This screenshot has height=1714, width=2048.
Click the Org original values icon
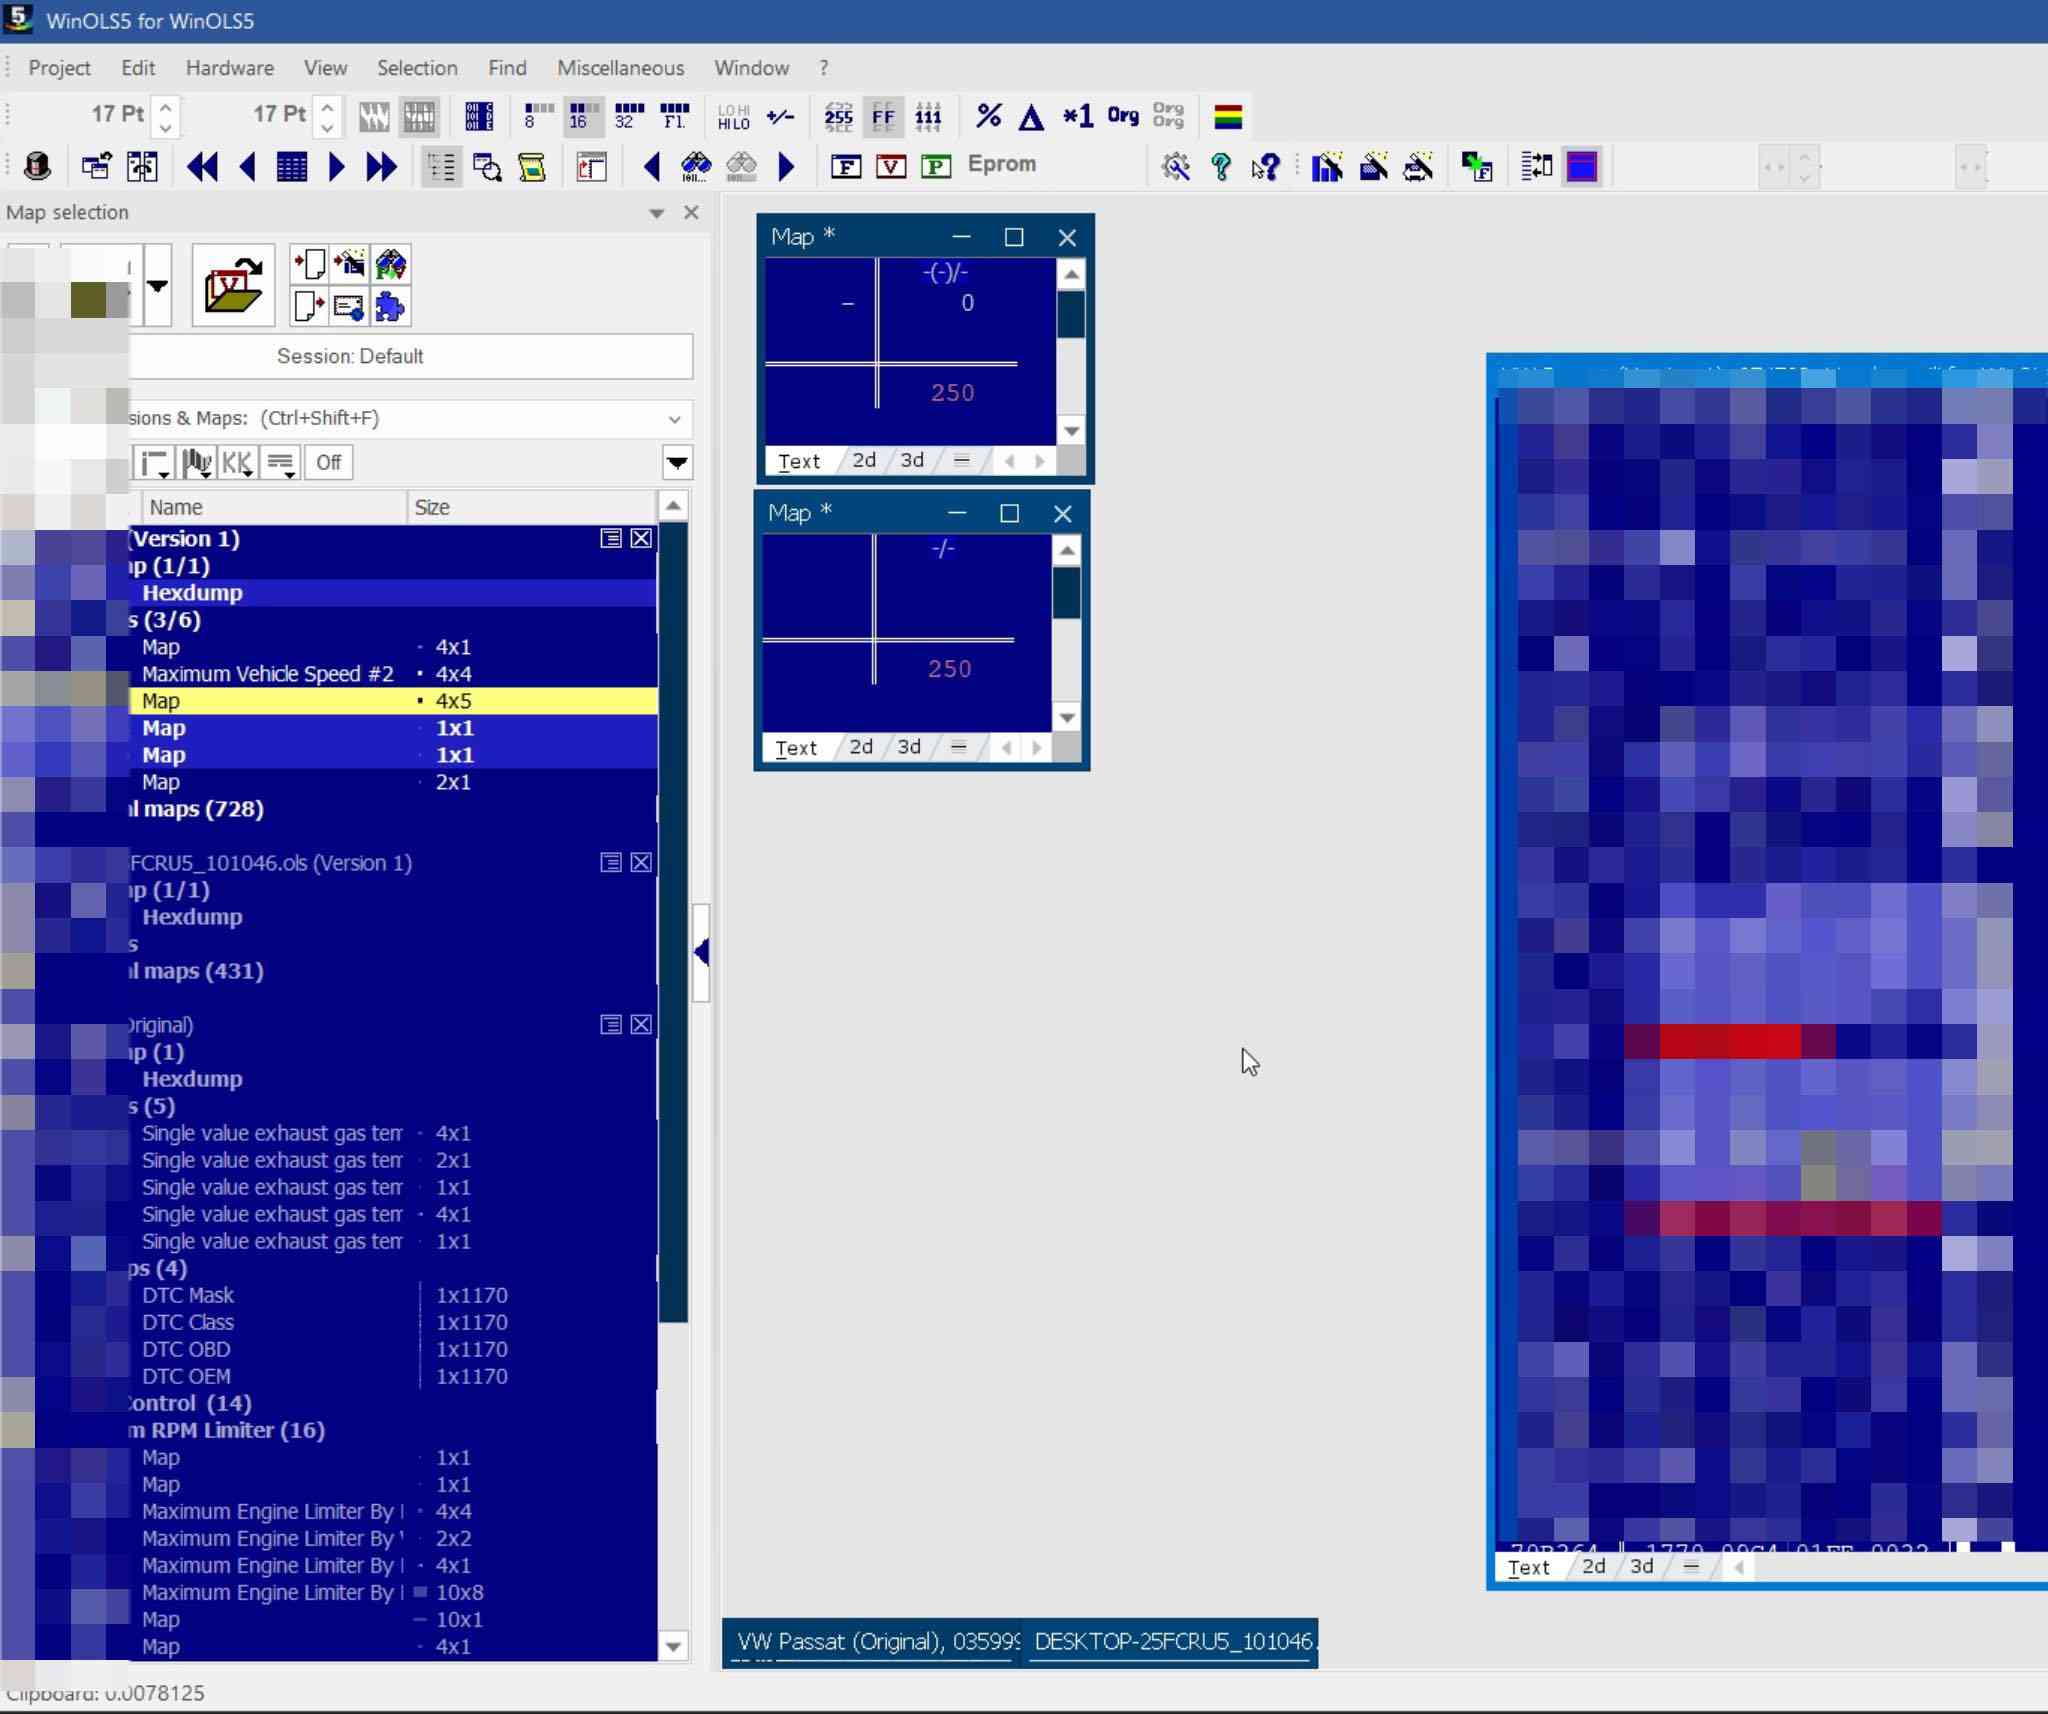pos(1122,116)
